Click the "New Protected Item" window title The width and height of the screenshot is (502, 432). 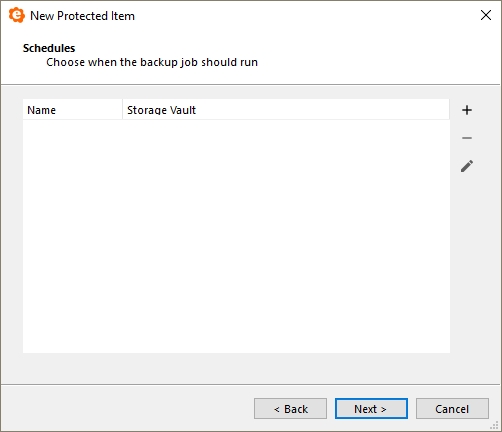tap(82, 16)
